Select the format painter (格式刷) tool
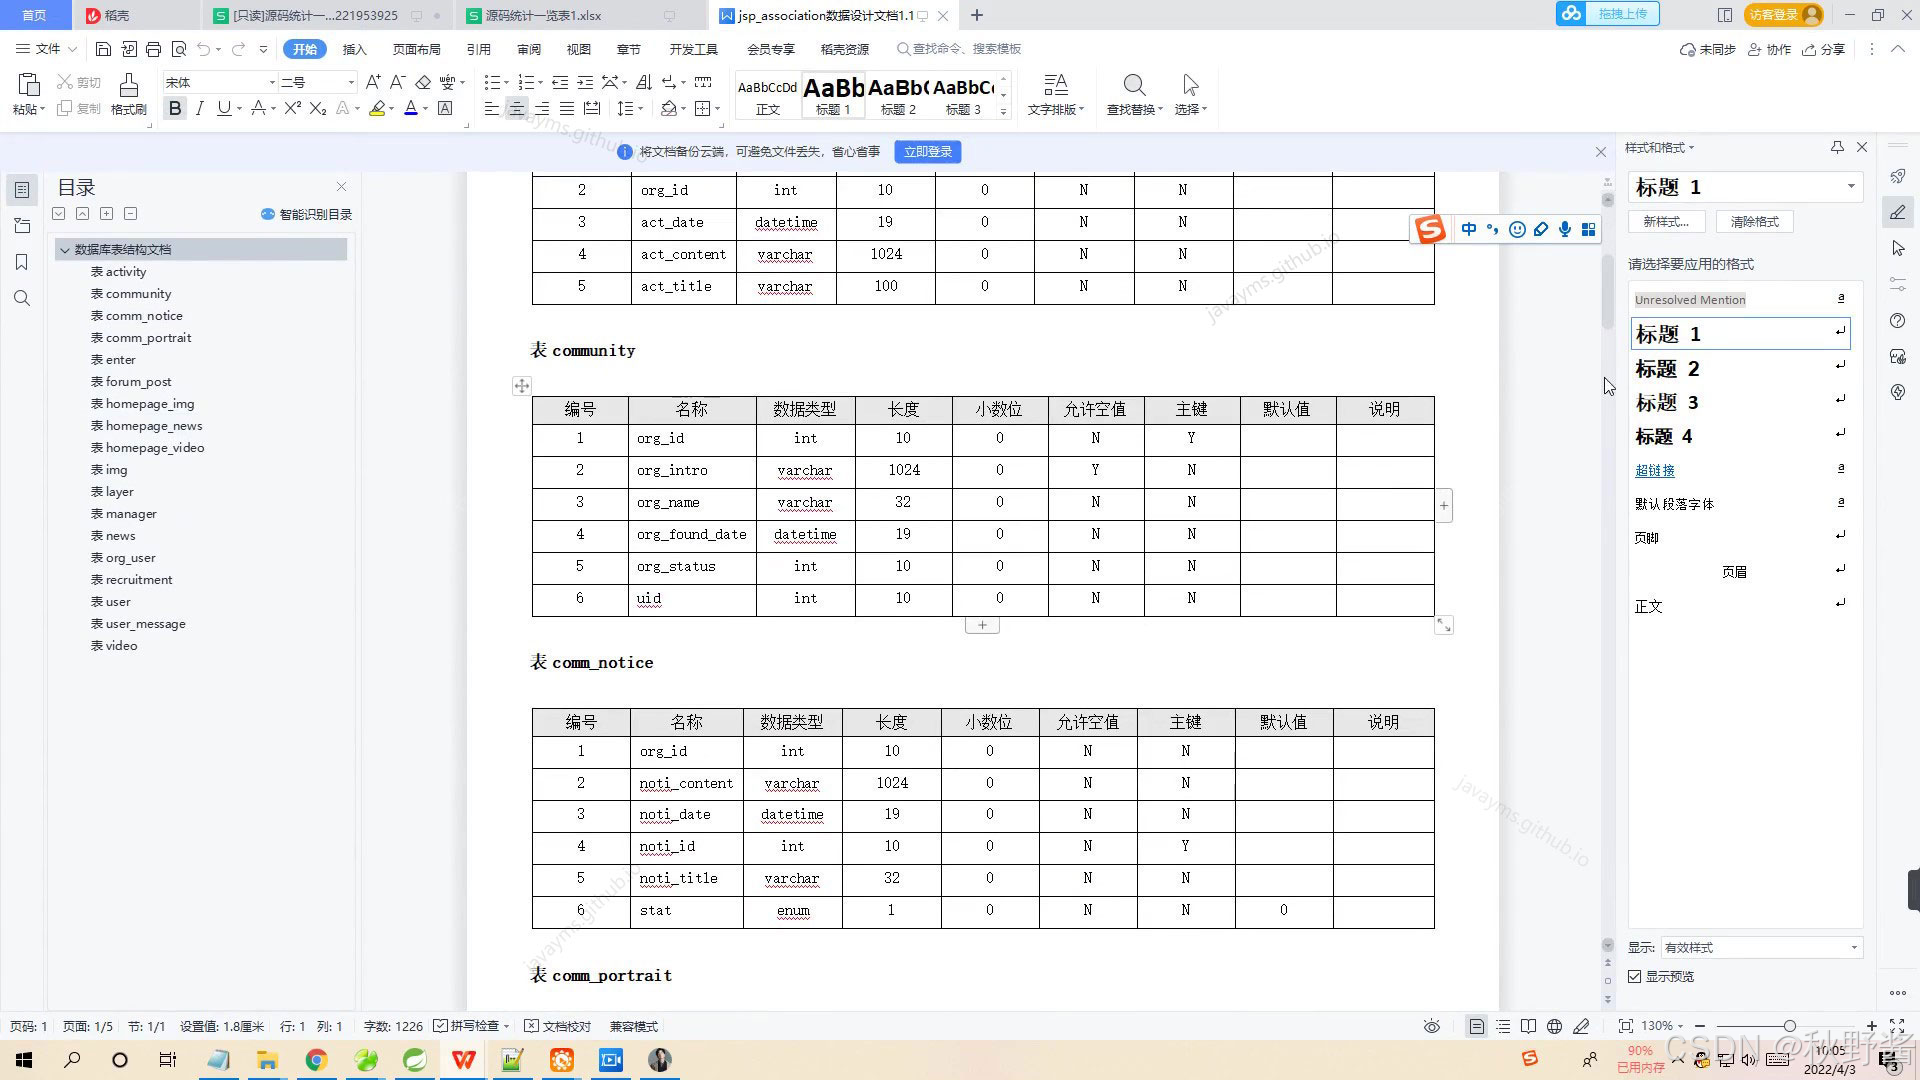1920x1080 pixels. [x=128, y=94]
